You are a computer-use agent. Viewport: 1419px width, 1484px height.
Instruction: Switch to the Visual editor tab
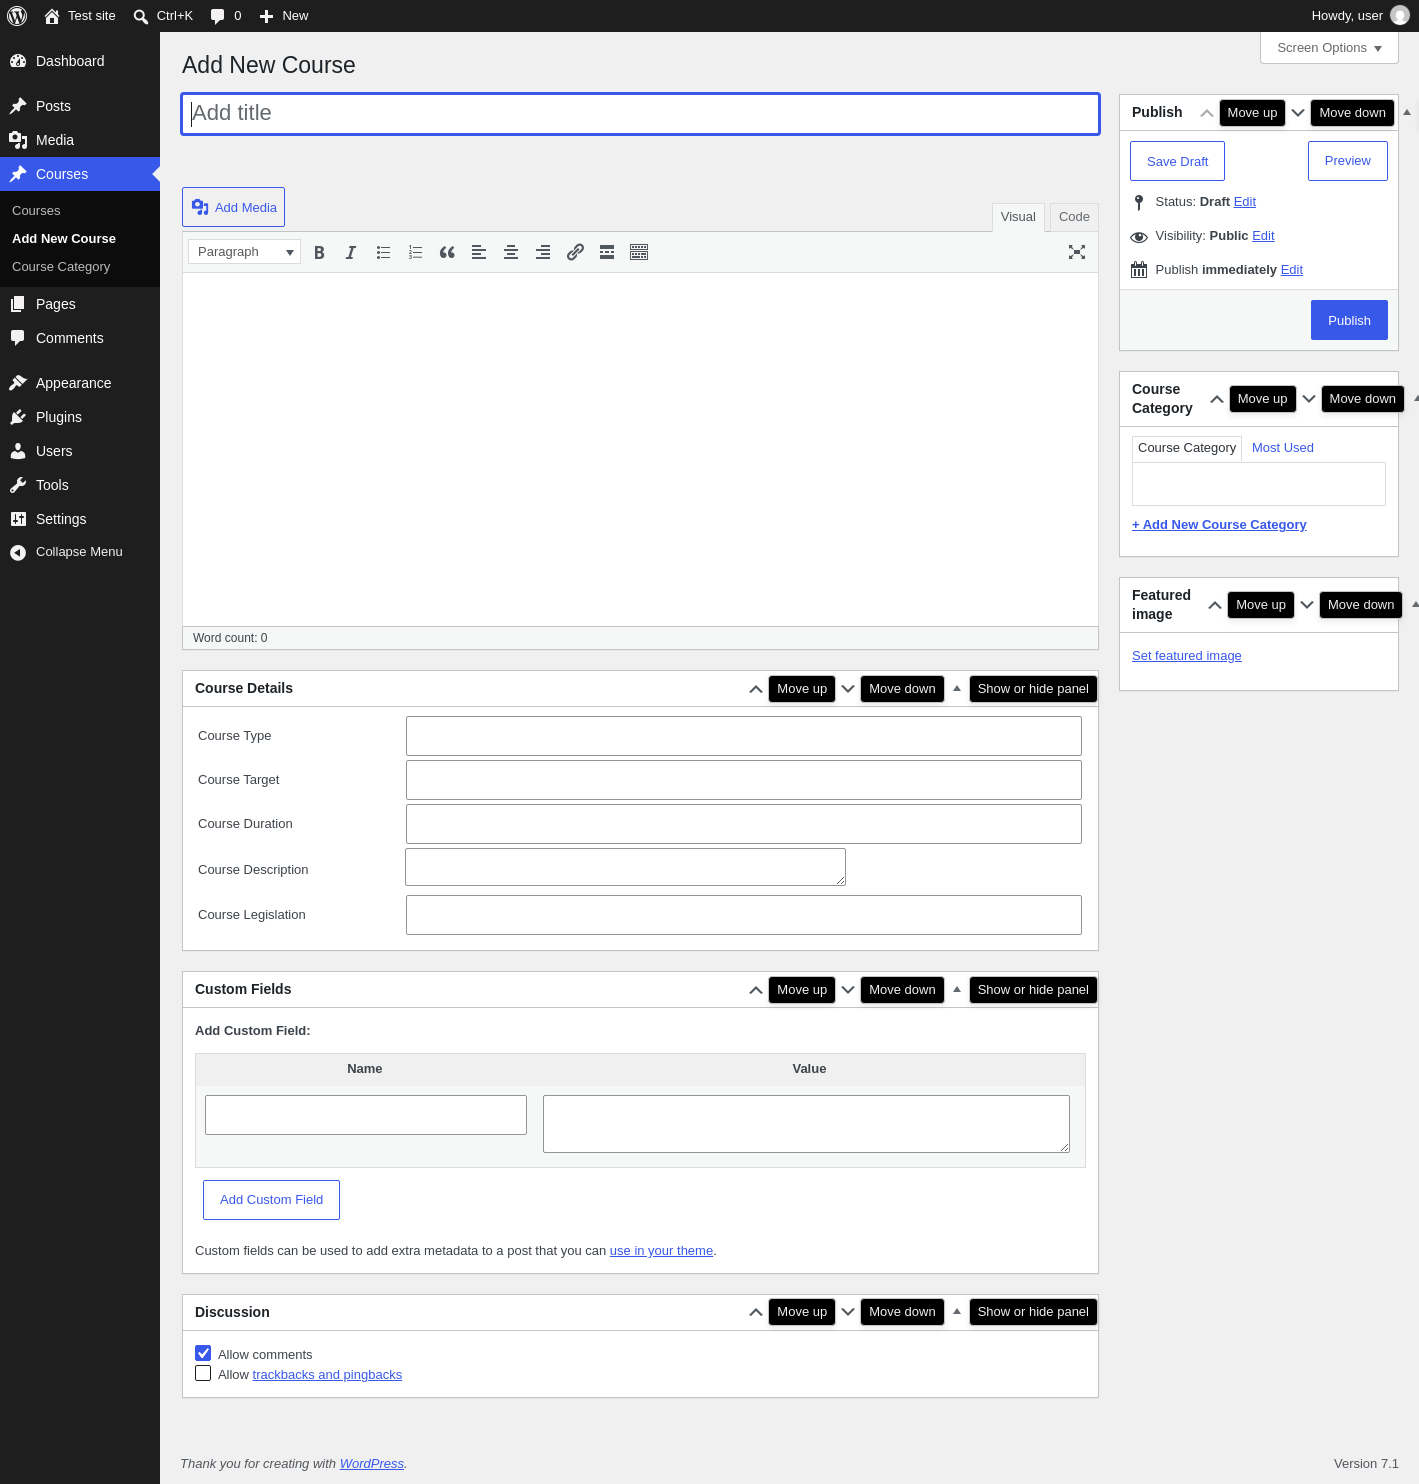(1018, 217)
